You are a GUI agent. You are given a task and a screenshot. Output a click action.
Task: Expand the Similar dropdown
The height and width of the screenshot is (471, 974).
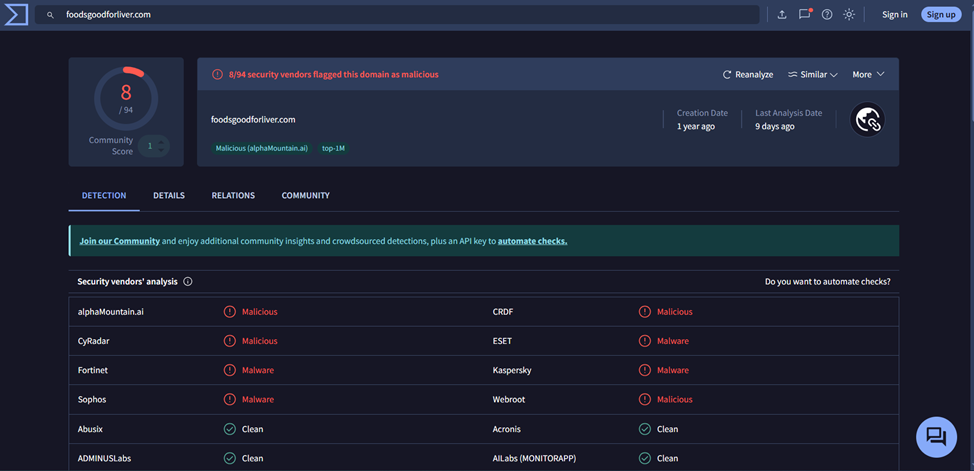[x=812, y=75]
